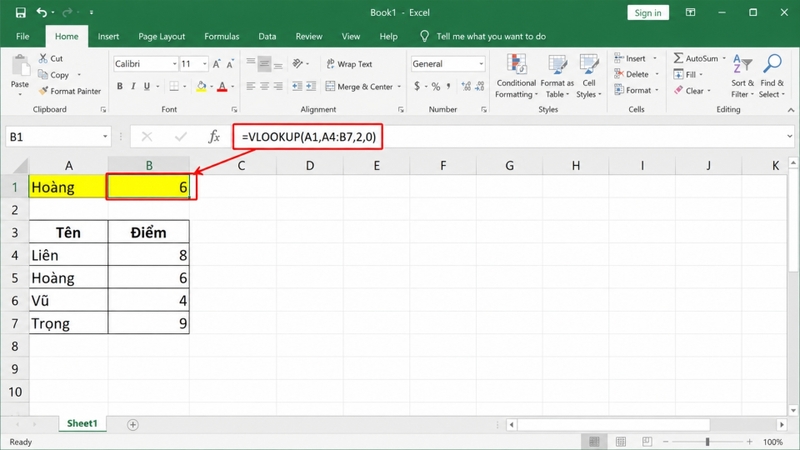This screenshot has height=450, width=800.
Task: Open Conditional Formatting
Action: tap(516, 76)
